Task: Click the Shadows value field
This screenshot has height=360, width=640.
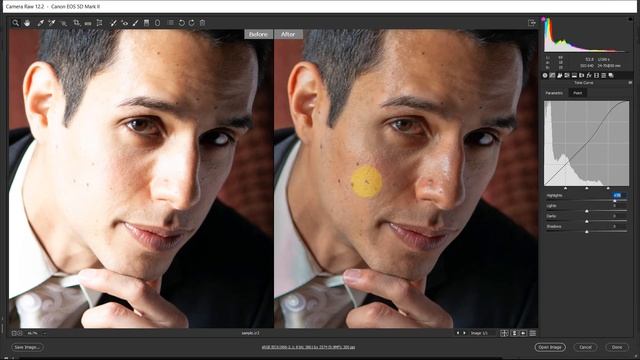Action: click(617, 226)
